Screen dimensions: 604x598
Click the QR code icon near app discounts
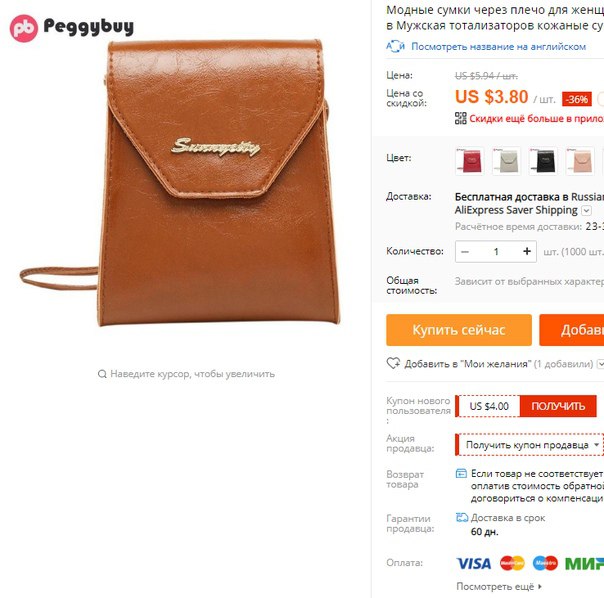pos(460,118)
